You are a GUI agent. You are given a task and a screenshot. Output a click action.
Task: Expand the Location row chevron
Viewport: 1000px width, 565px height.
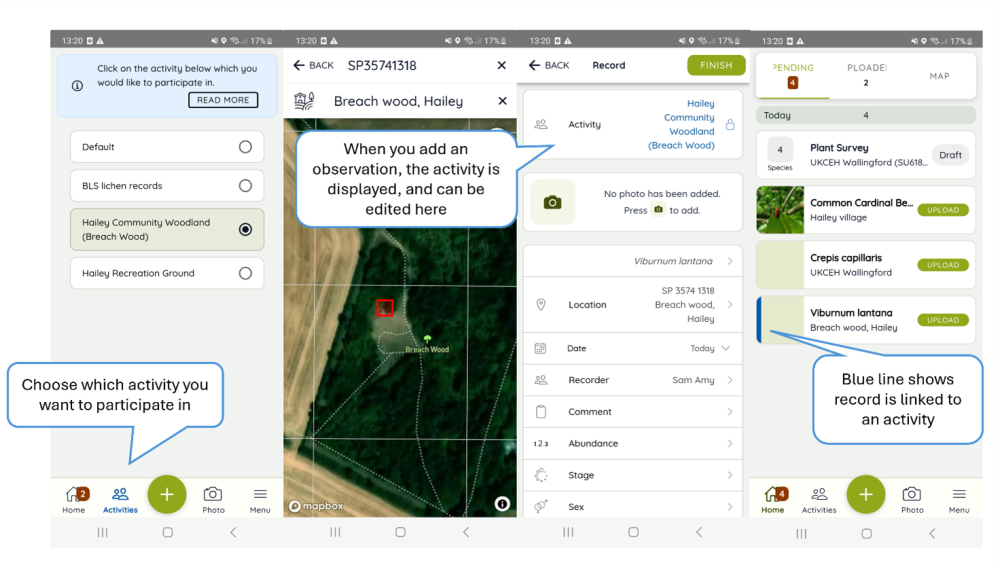pyautogui.click(x=730, y=304)
